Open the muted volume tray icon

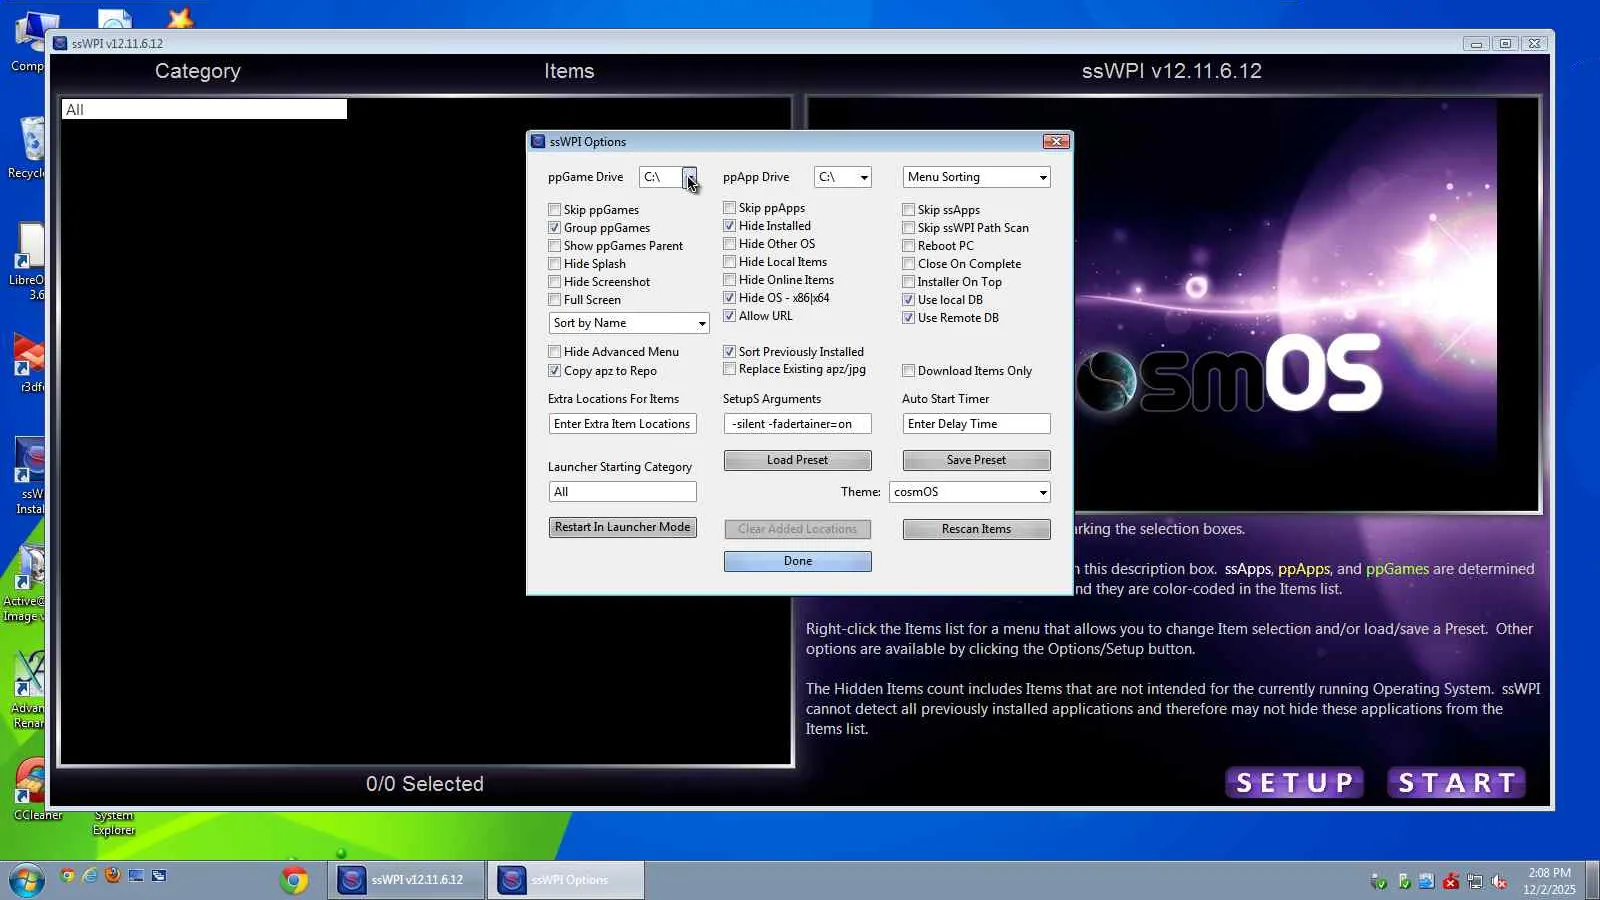1498,881
